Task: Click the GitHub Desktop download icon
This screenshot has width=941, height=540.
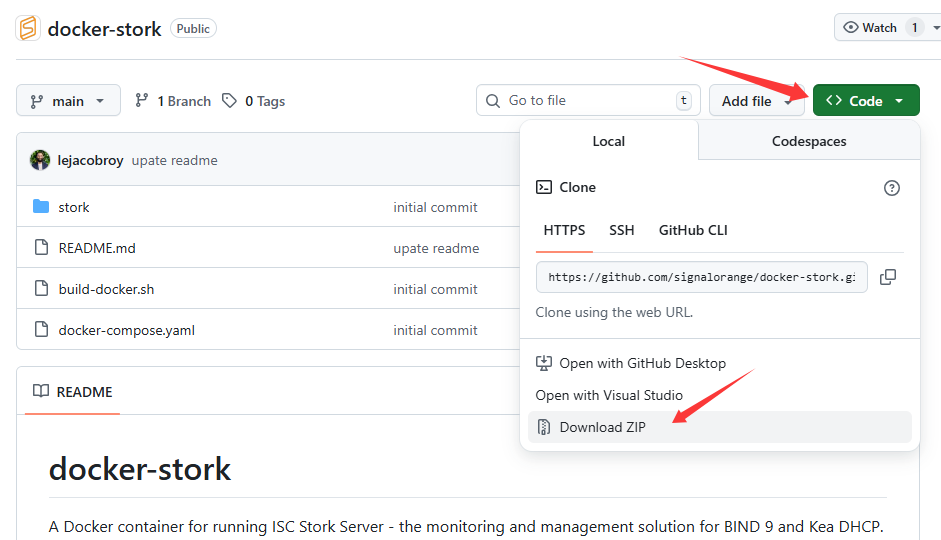Action: point(544,363)
